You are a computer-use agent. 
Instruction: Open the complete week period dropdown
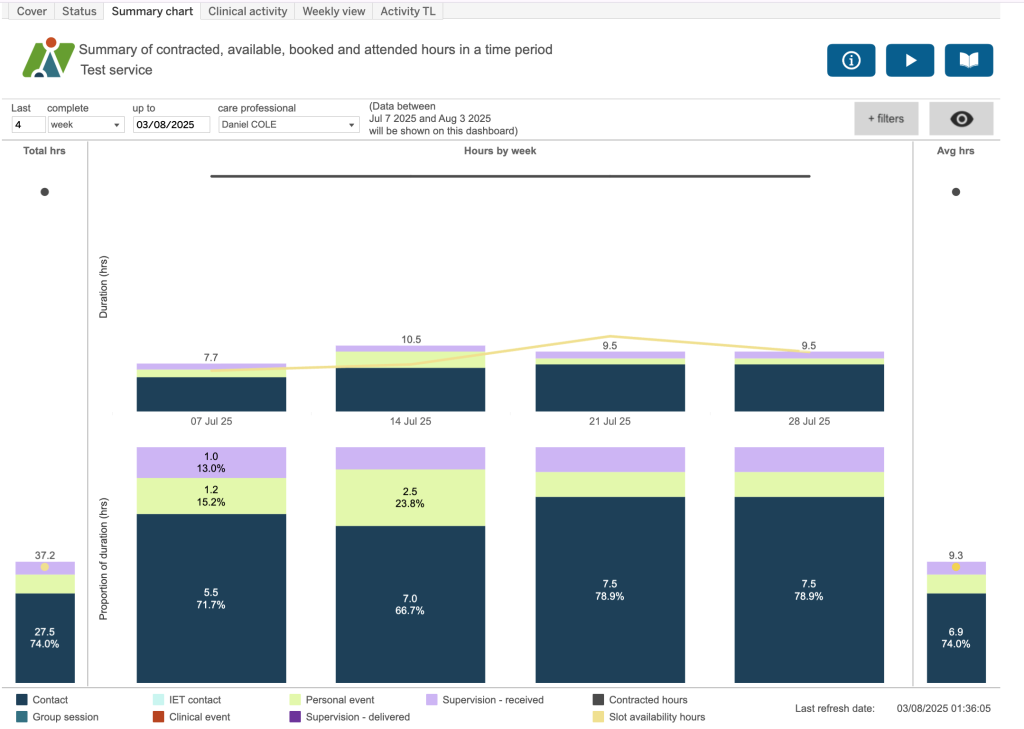[86, 125]
